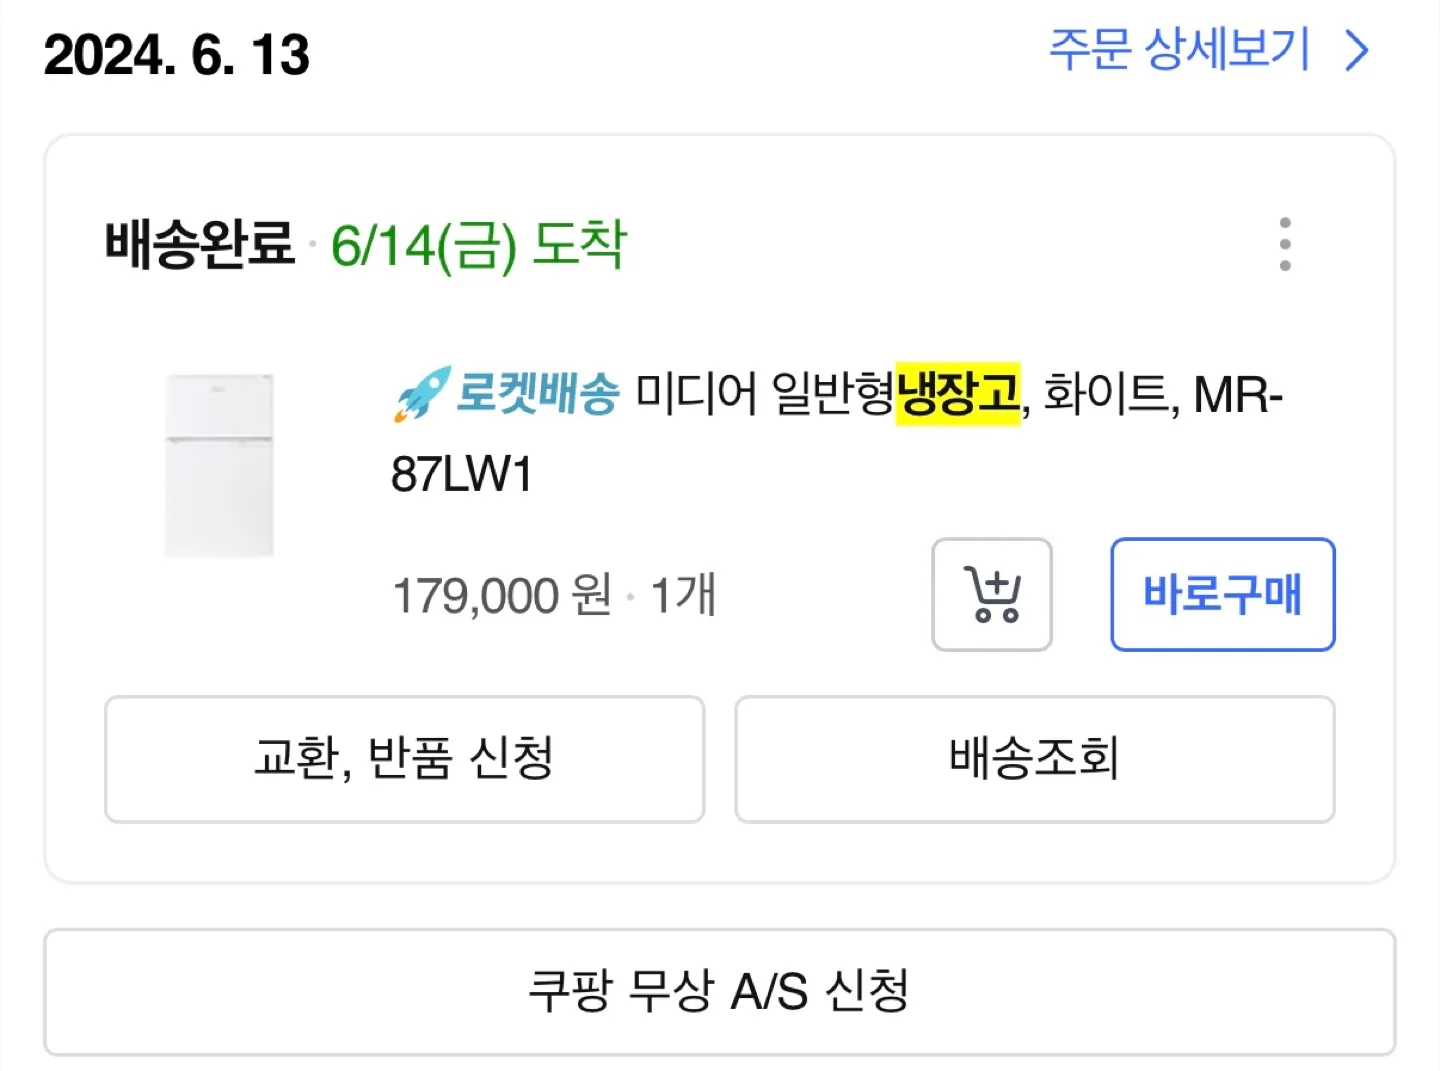Tap the highlighted 냉장고 keyword

(958, 393)
